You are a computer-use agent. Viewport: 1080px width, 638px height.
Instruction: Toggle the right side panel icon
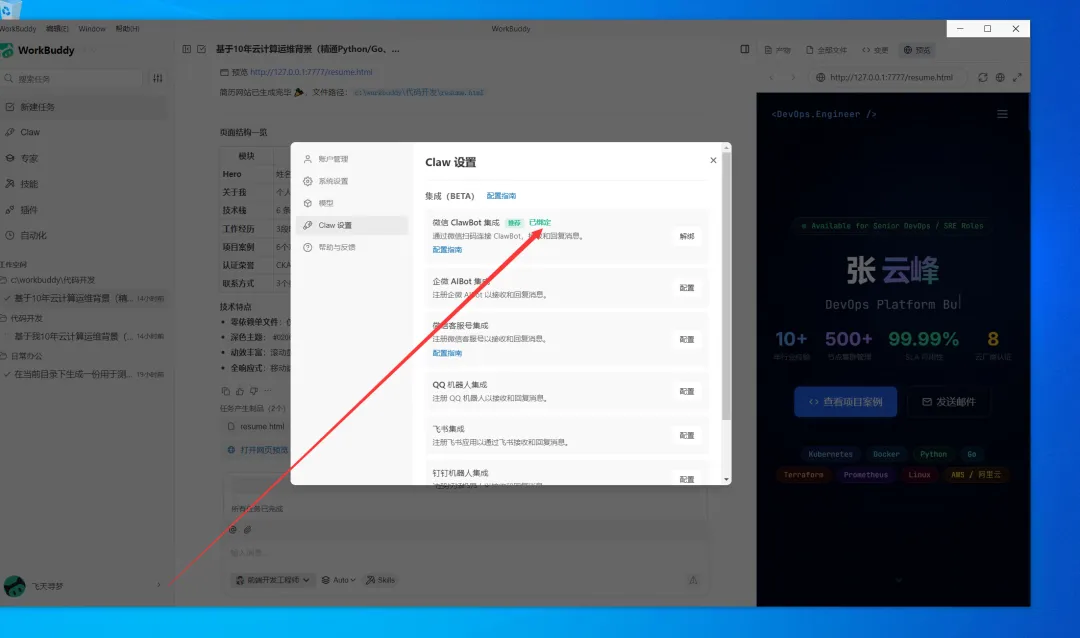(745, 50)
